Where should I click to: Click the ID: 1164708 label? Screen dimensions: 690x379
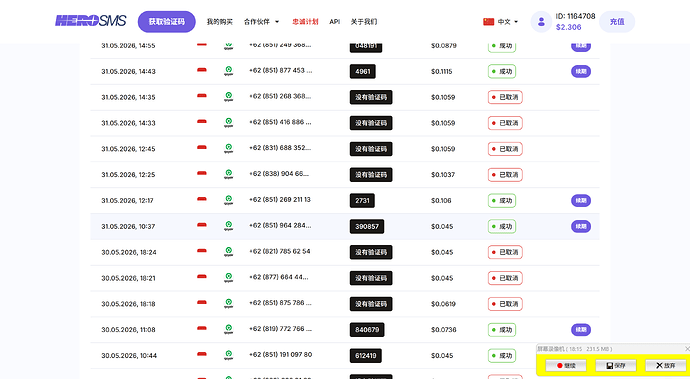(575, 16)
